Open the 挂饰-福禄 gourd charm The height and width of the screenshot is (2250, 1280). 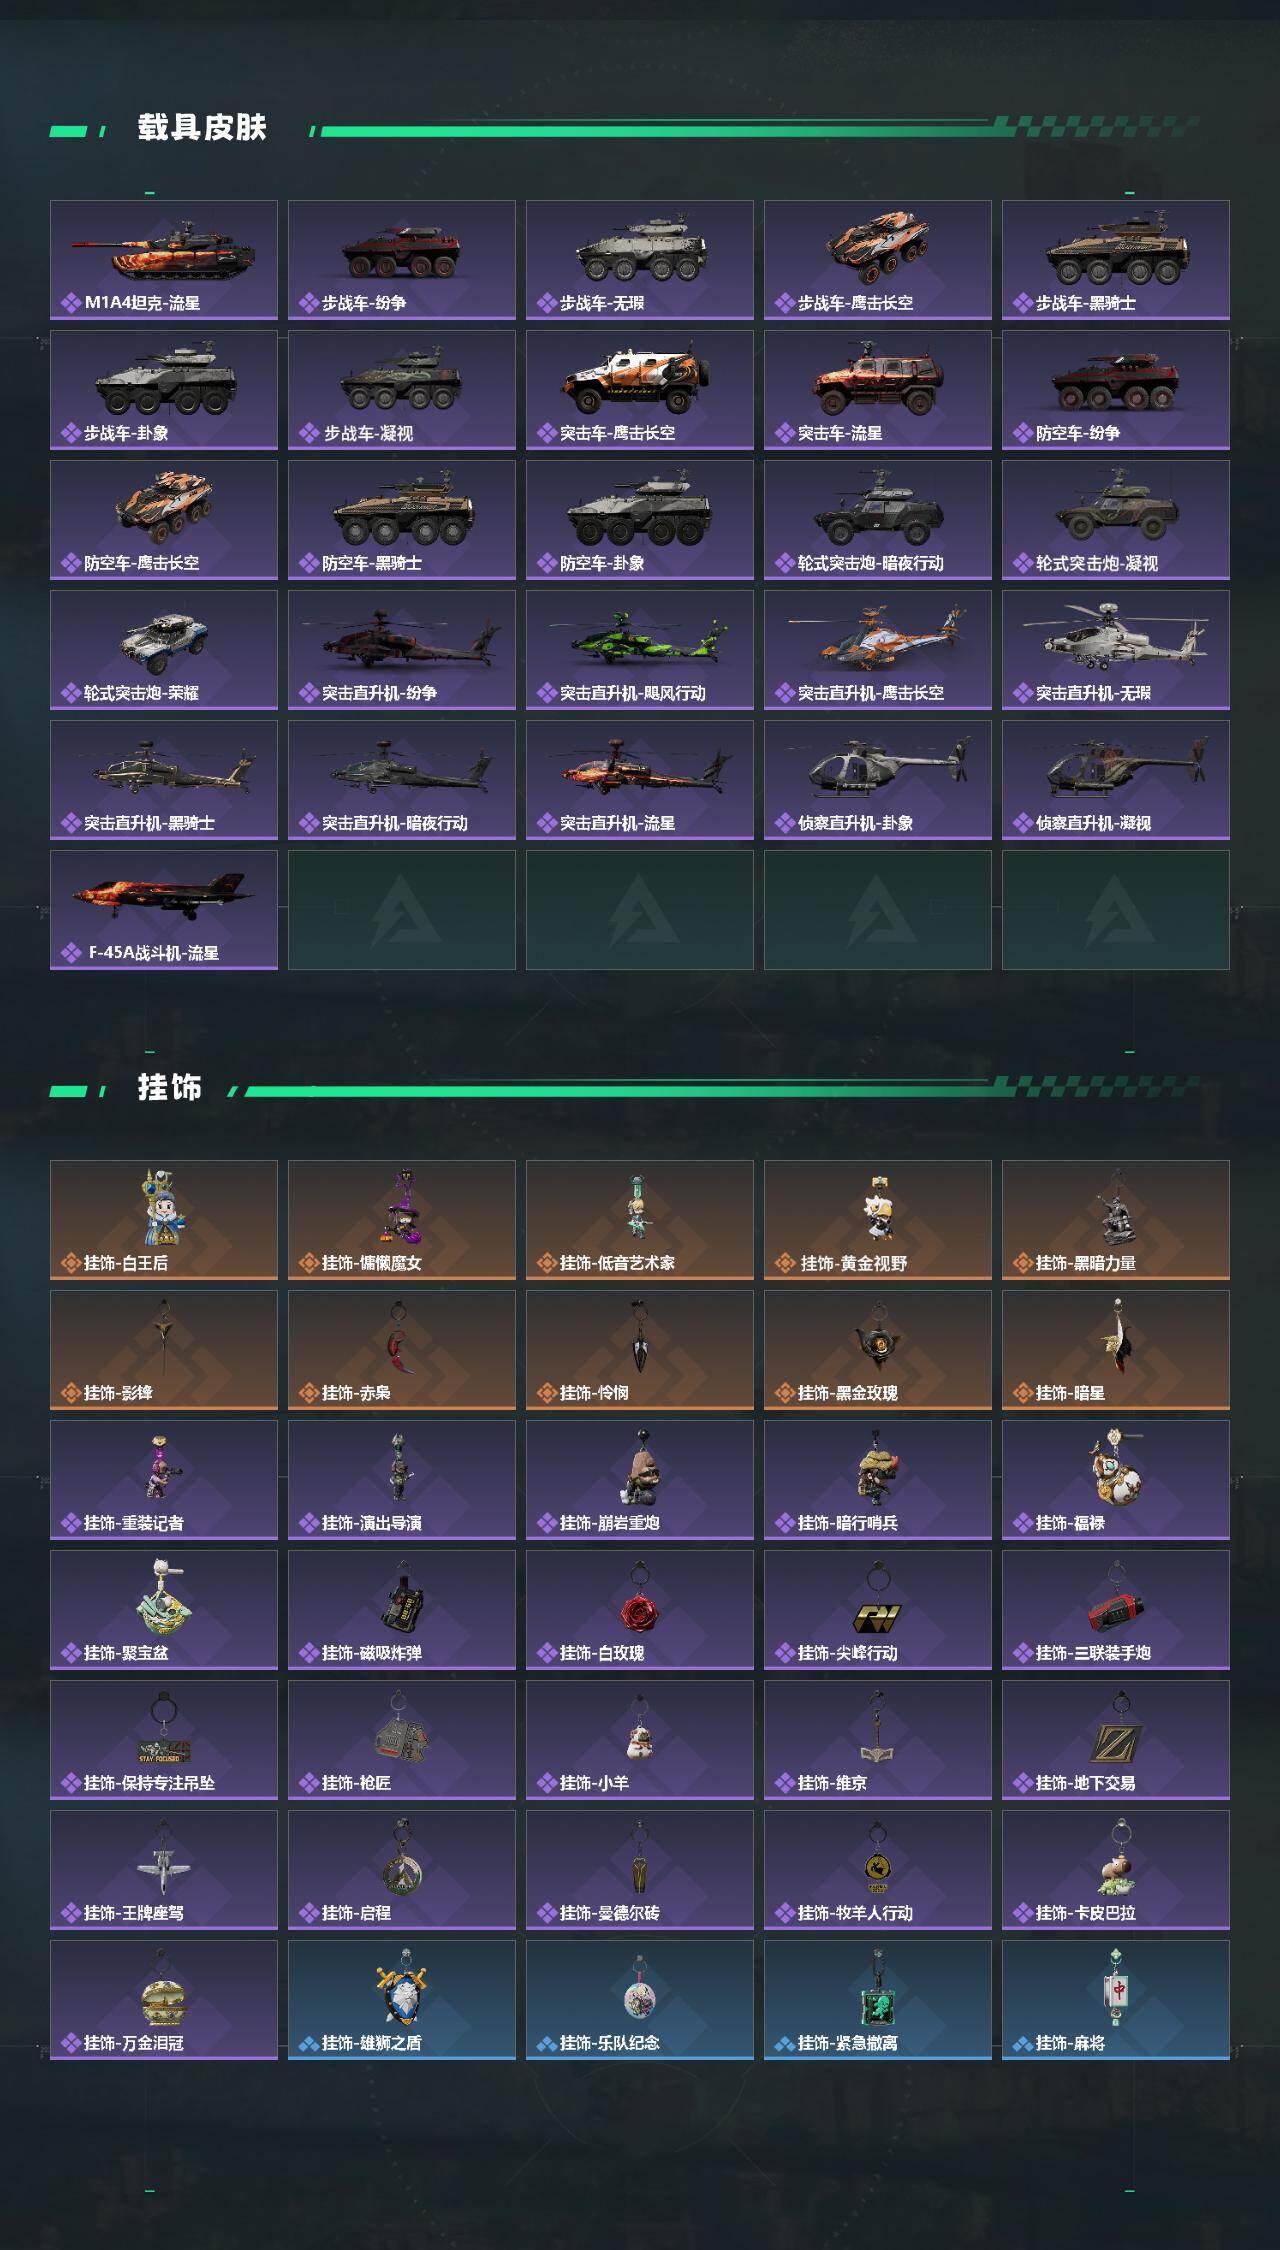[1116, 1480]
